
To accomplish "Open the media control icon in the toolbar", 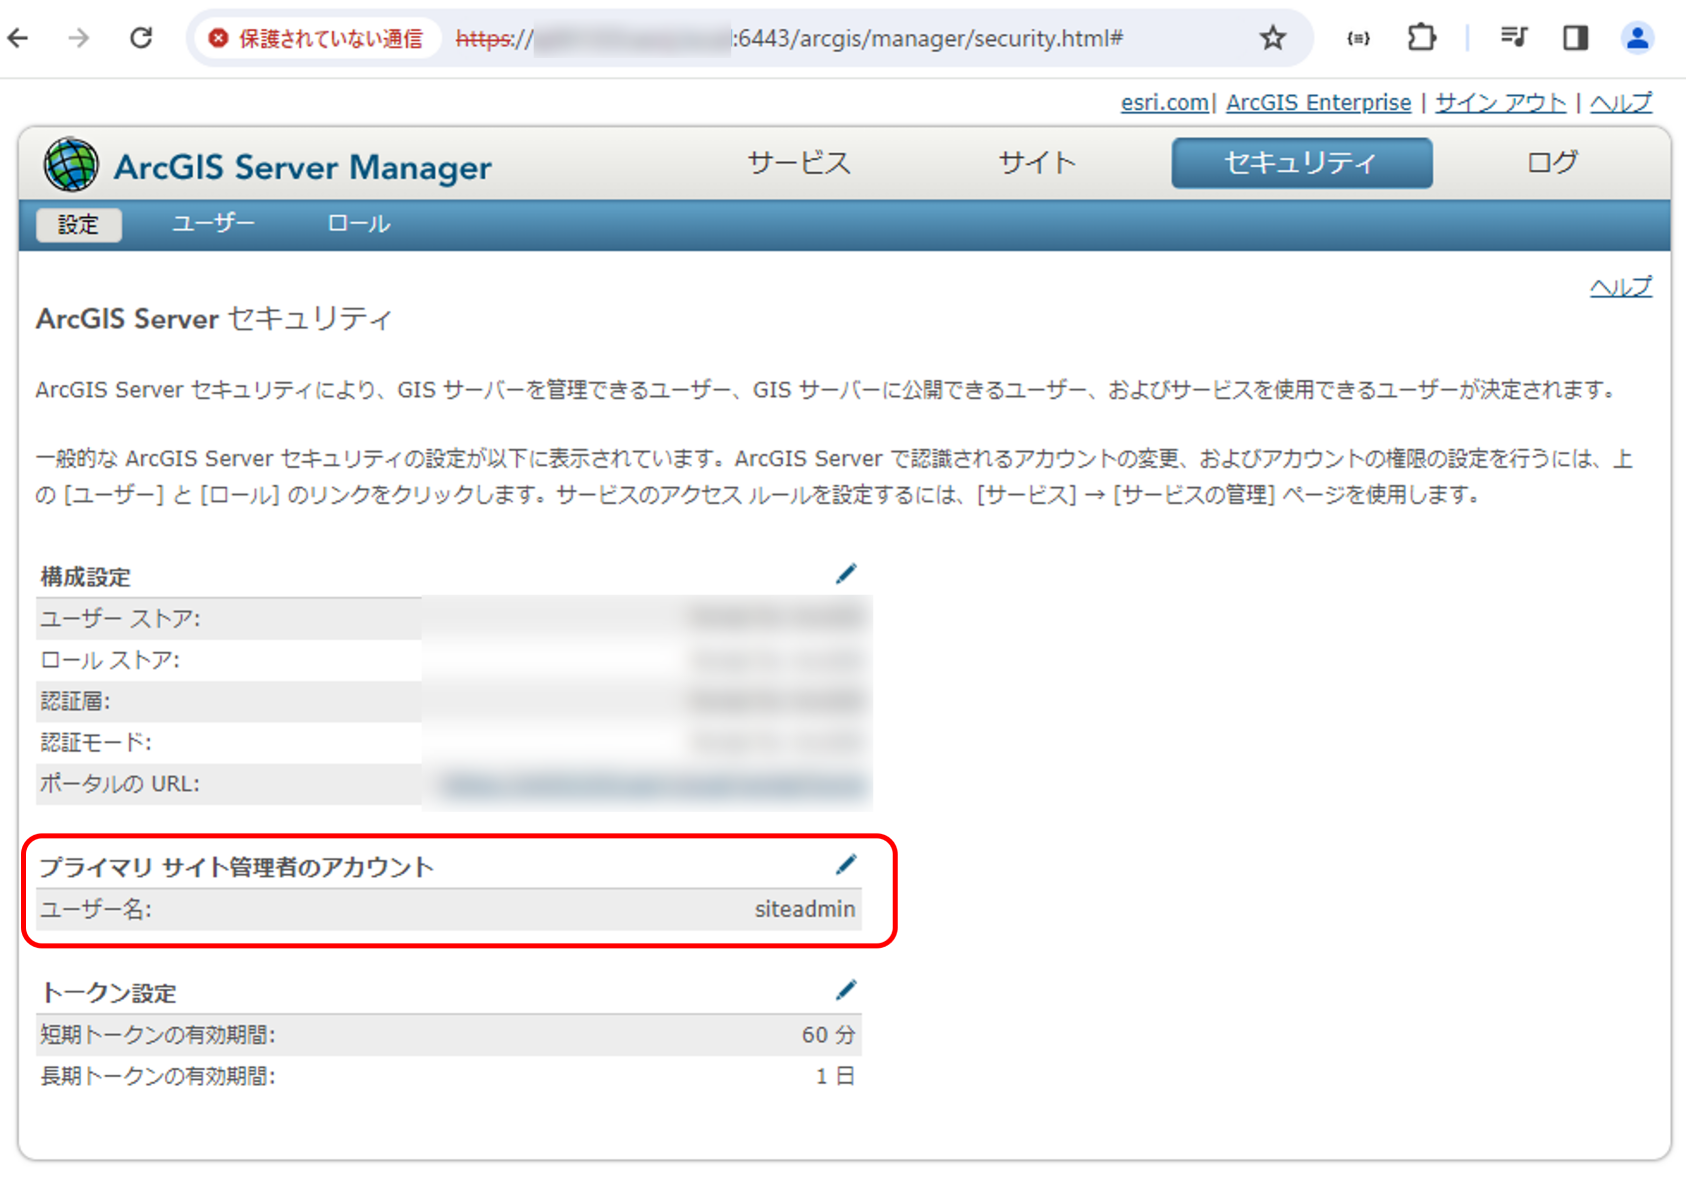I will pos(1513,38).
